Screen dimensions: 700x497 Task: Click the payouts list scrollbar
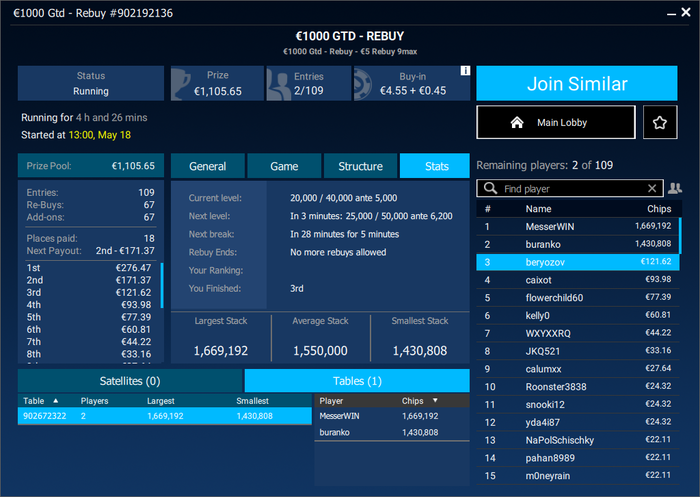pos(162,286)
